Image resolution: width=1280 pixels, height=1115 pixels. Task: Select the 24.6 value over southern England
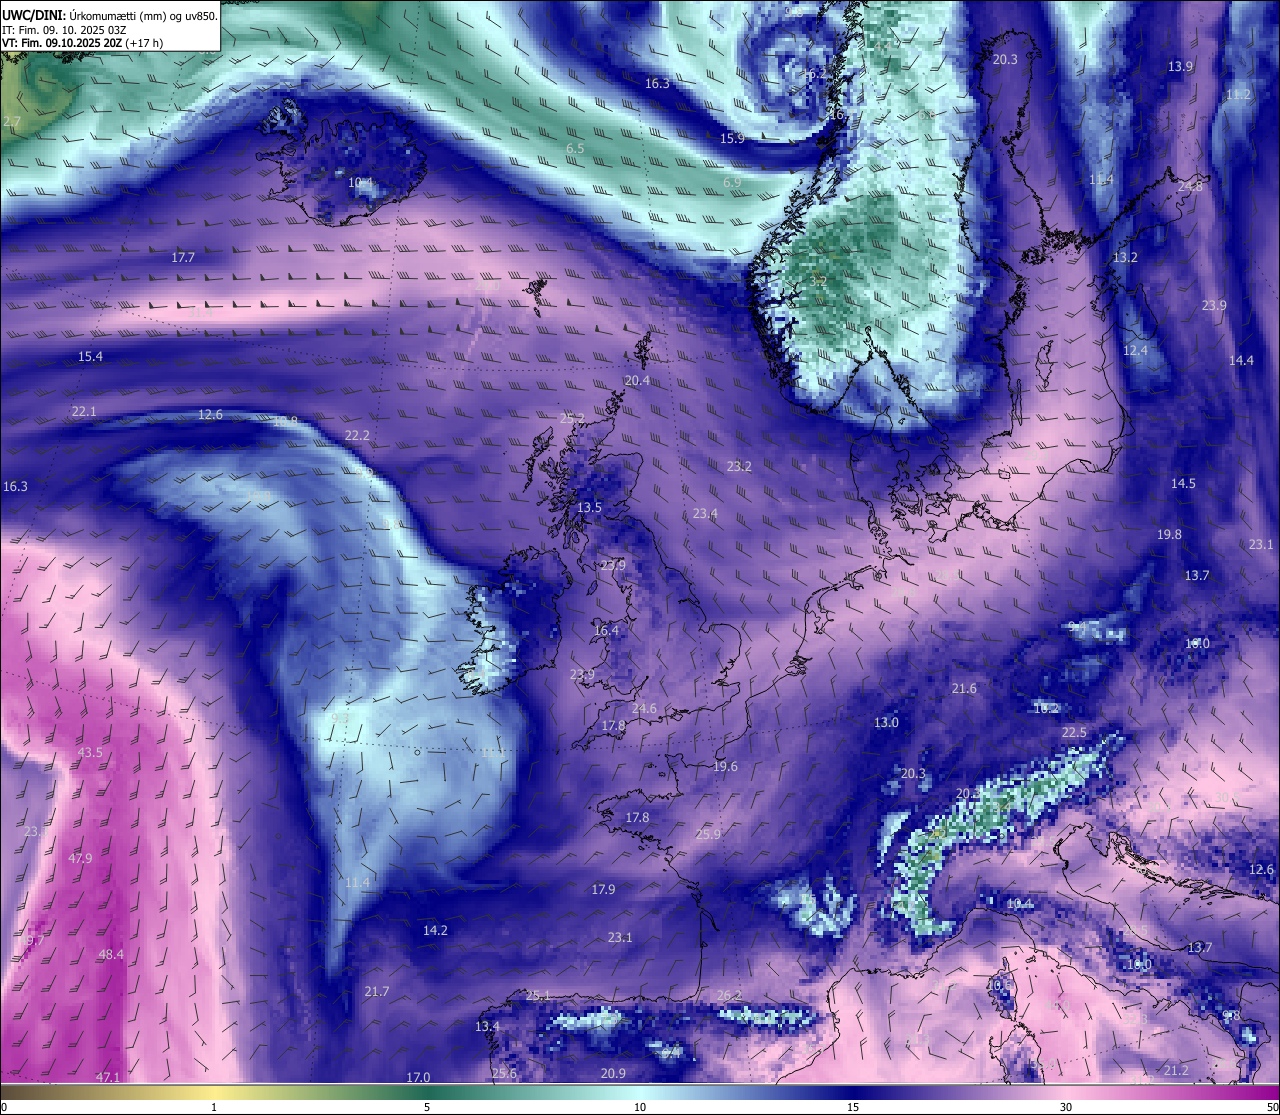(645, 708)
